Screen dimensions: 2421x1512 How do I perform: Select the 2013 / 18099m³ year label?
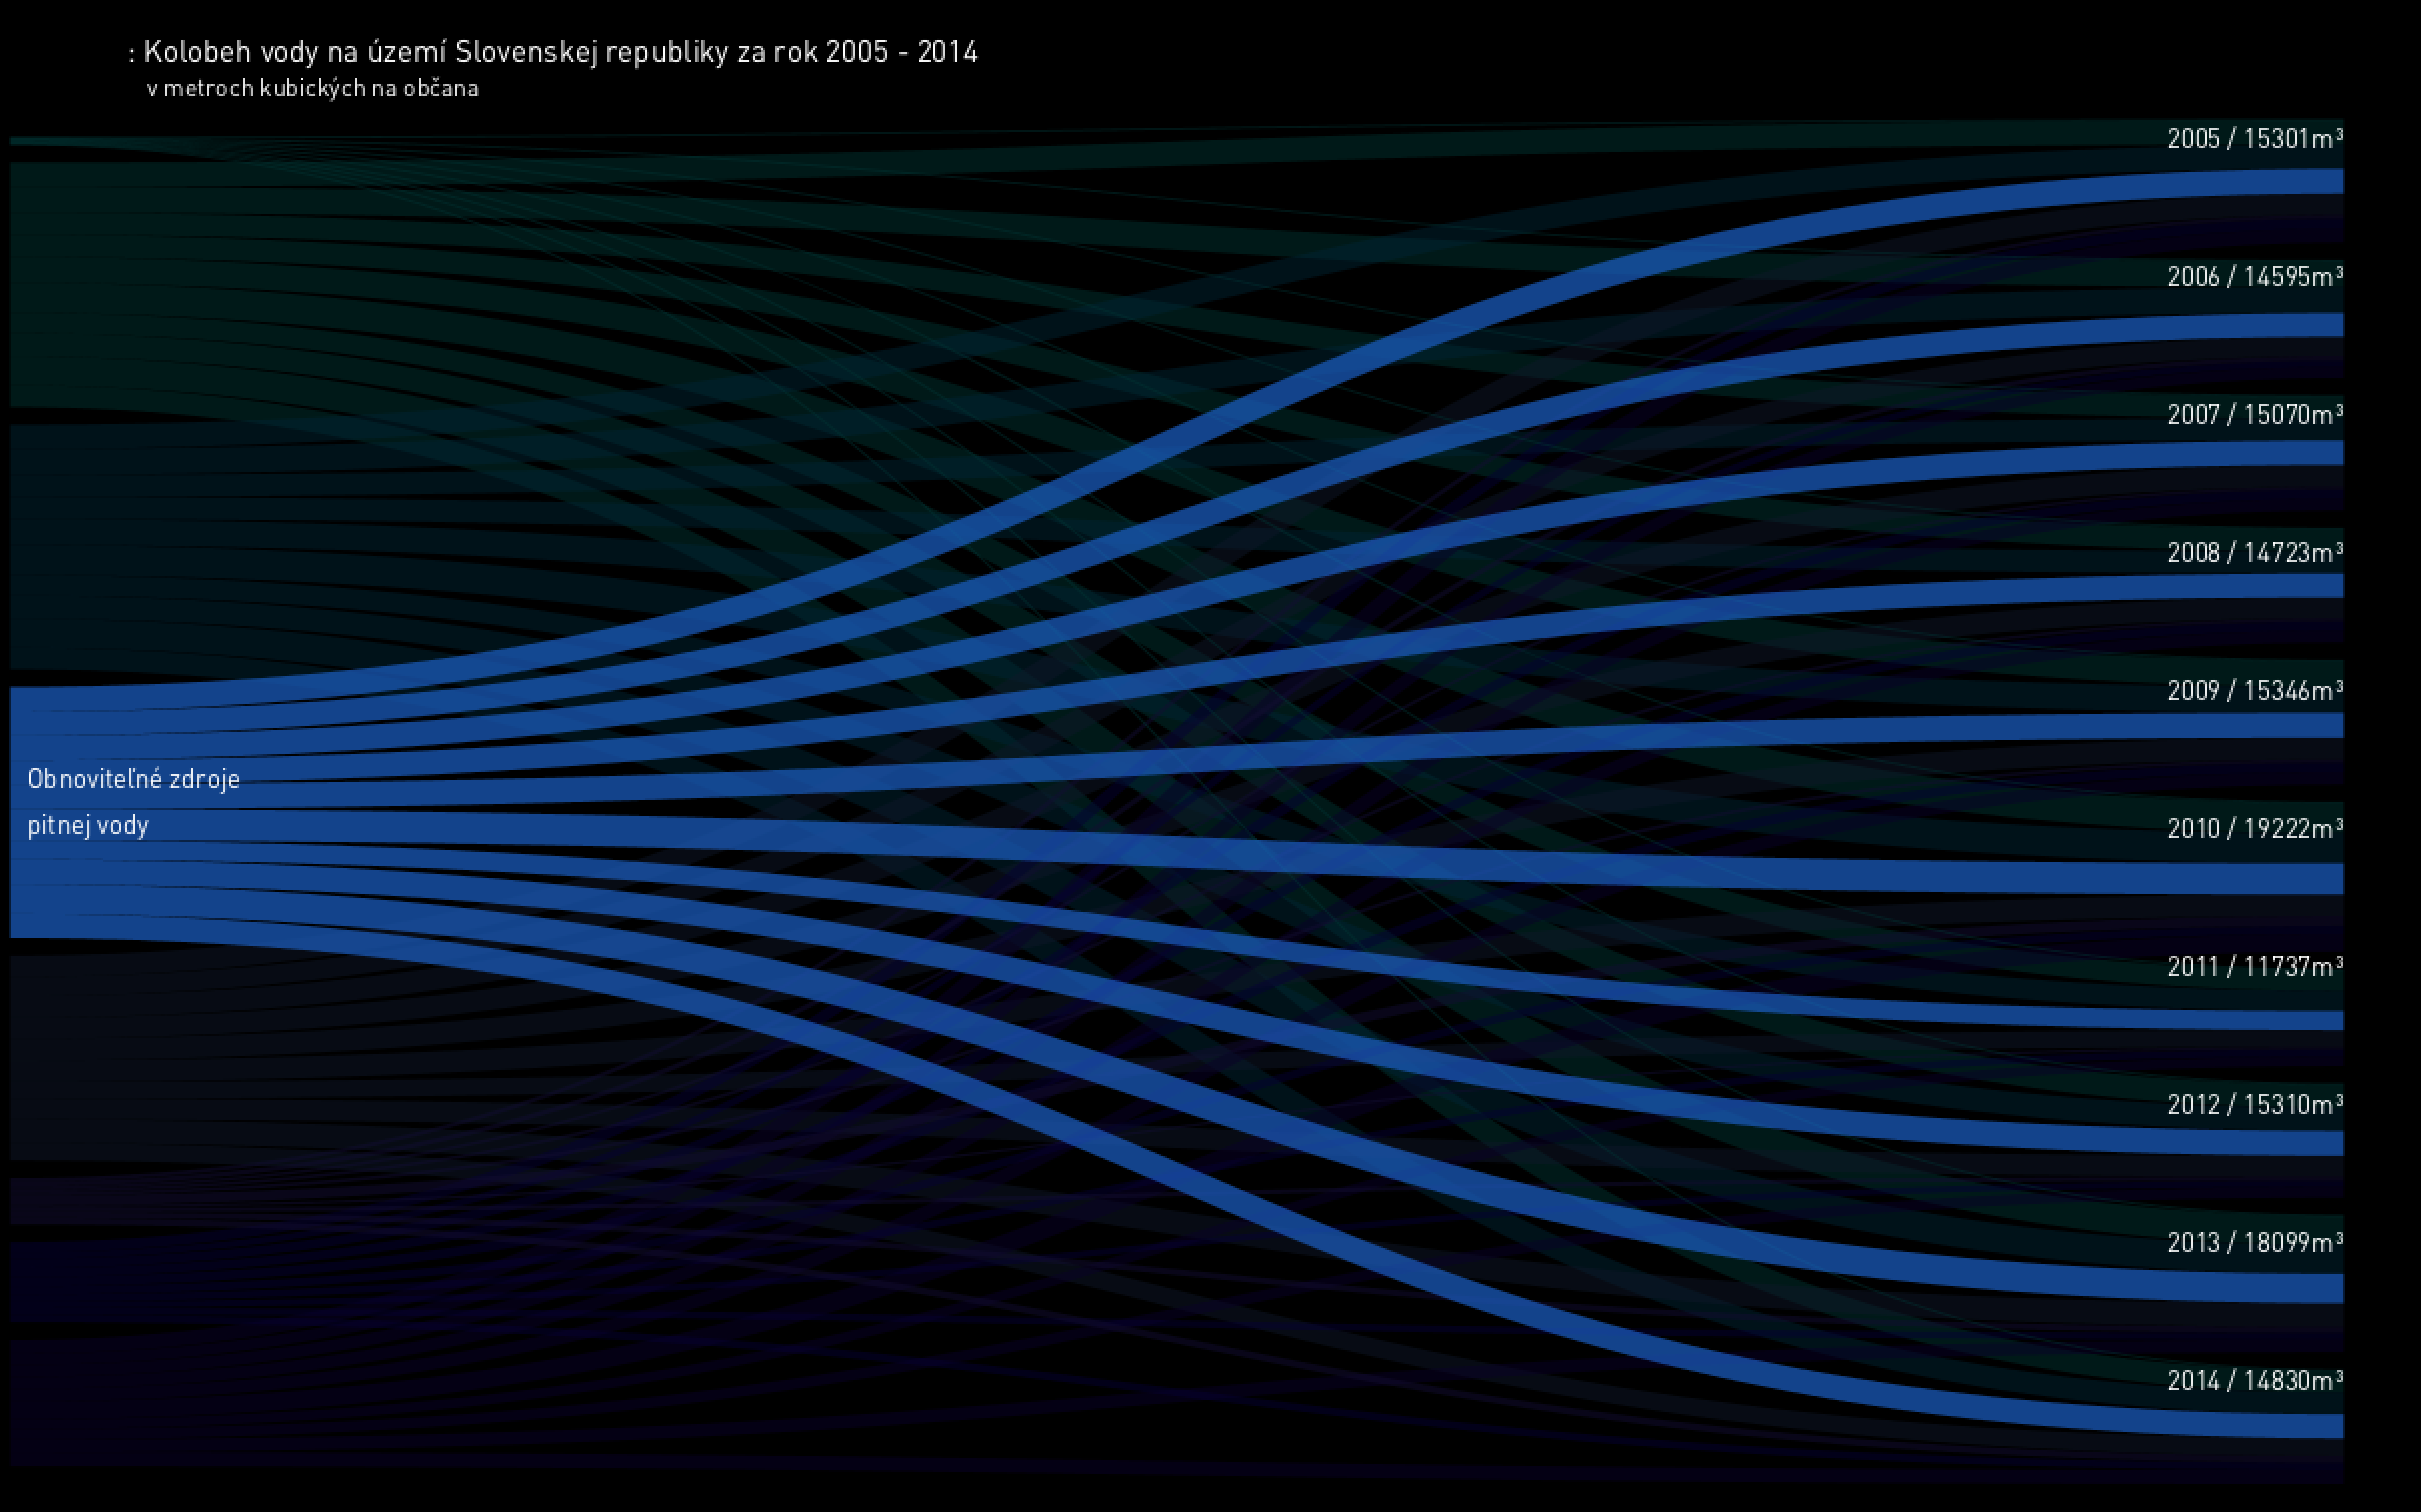(2254, 1243)
